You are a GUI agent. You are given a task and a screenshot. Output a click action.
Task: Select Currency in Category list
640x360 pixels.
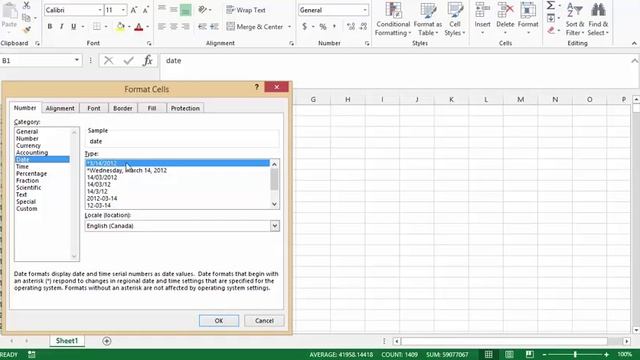coord(29,145)
